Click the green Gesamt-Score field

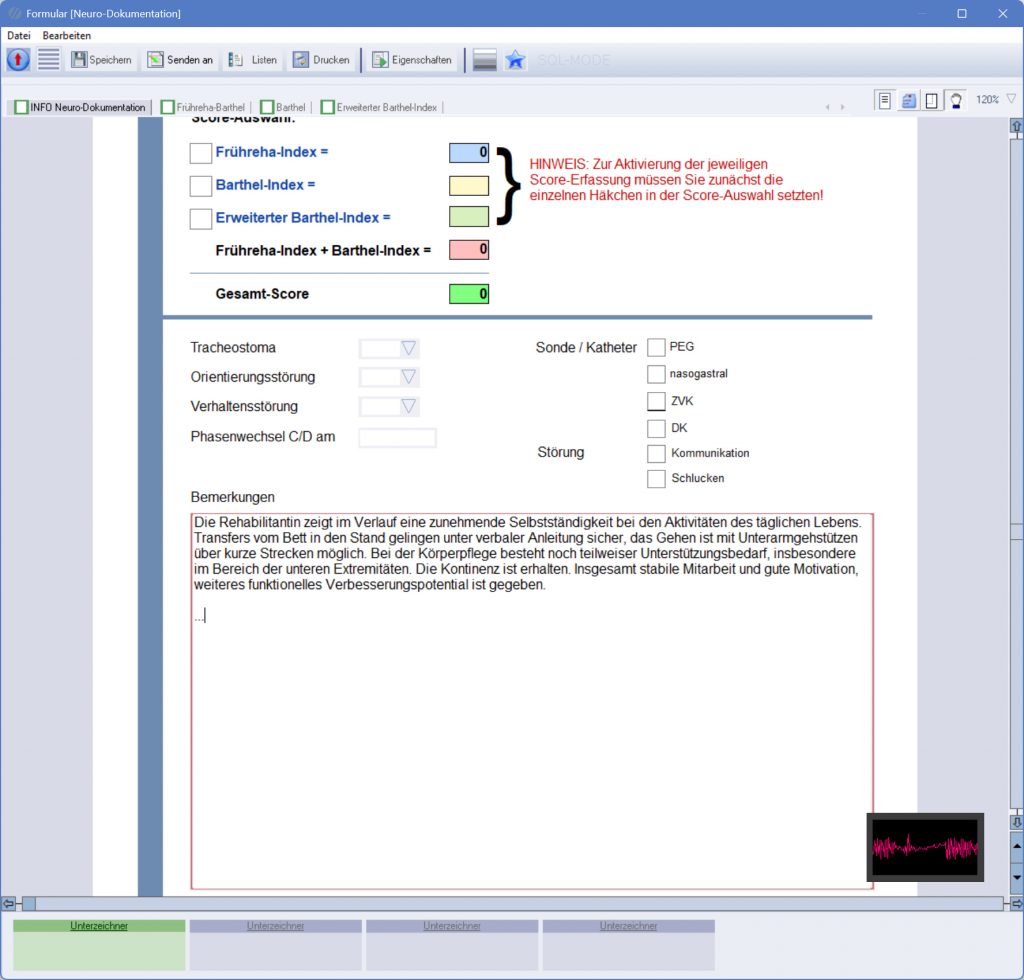(469, 294)
